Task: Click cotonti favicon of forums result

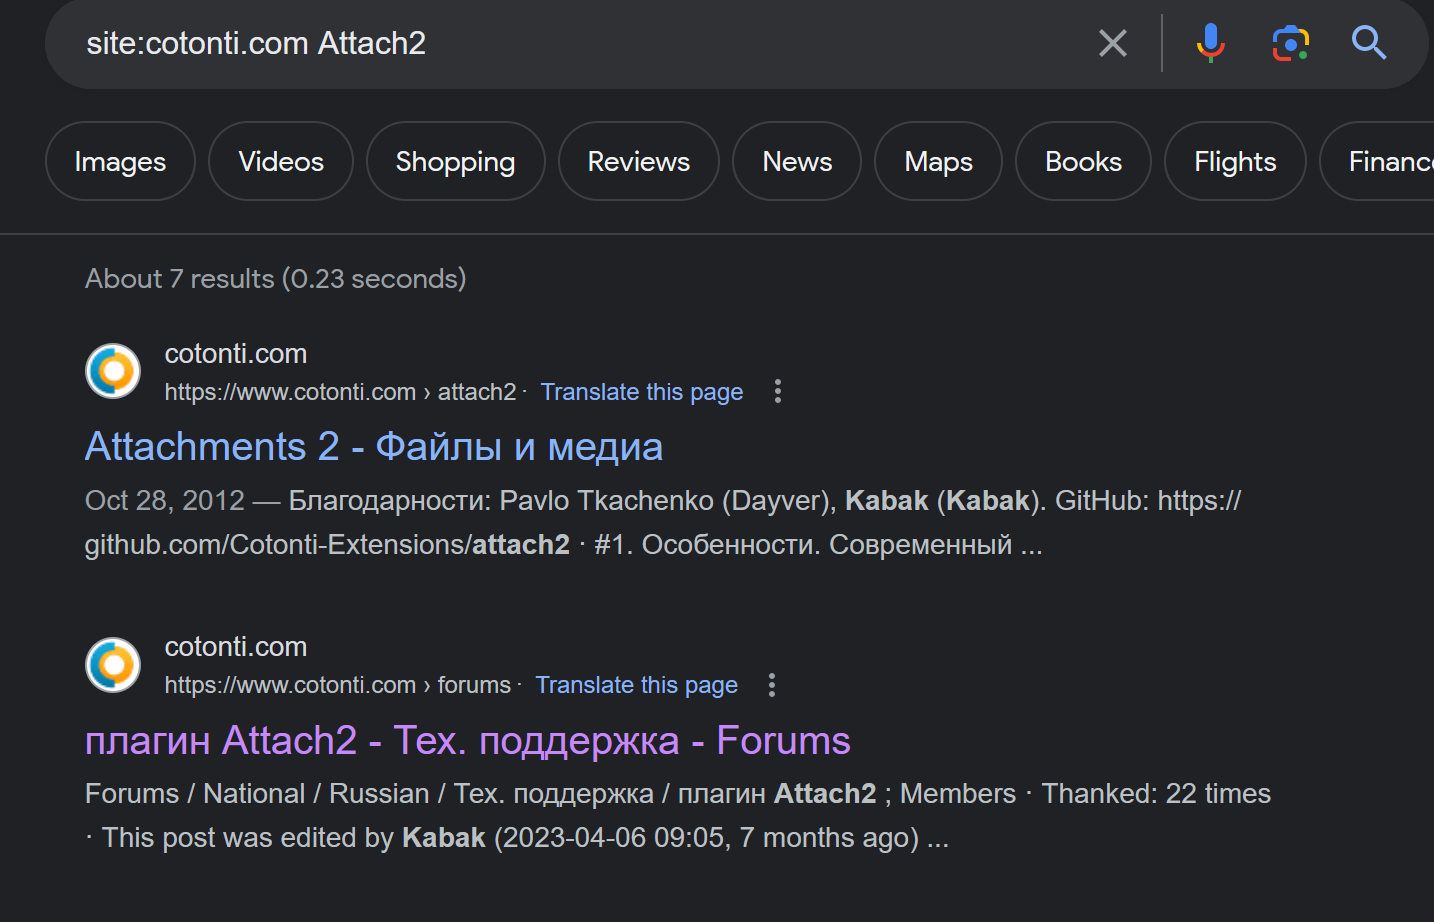Action: pos(113,665)
